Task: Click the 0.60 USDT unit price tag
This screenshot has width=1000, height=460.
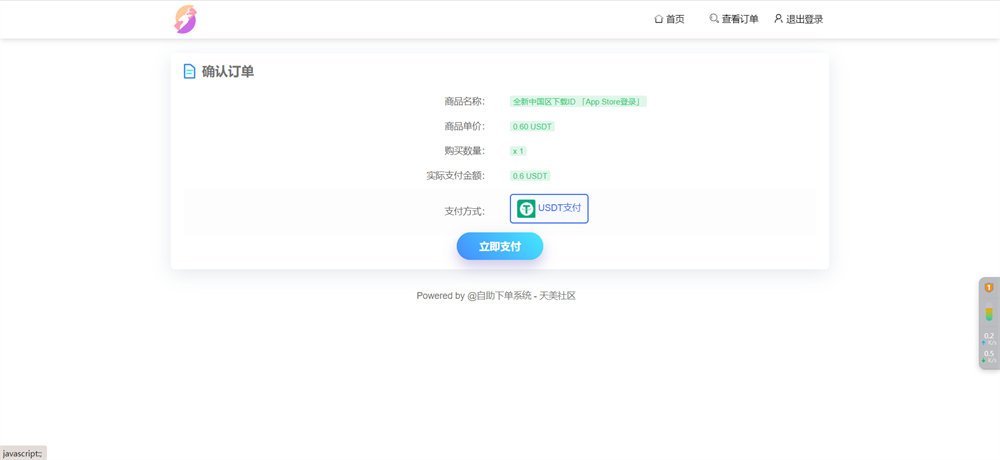Action: click(x=532, y=127)
